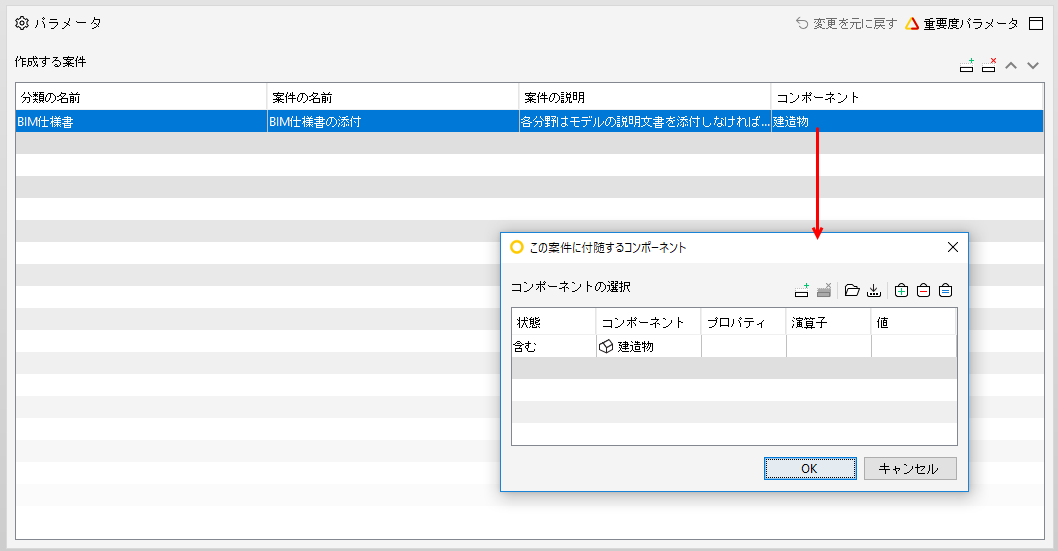Viewport: 1058px width, 551px height.
Task: Click the empty 演算子 cell for 建造物
Action: pyautogui.click(x=829, y=347)
